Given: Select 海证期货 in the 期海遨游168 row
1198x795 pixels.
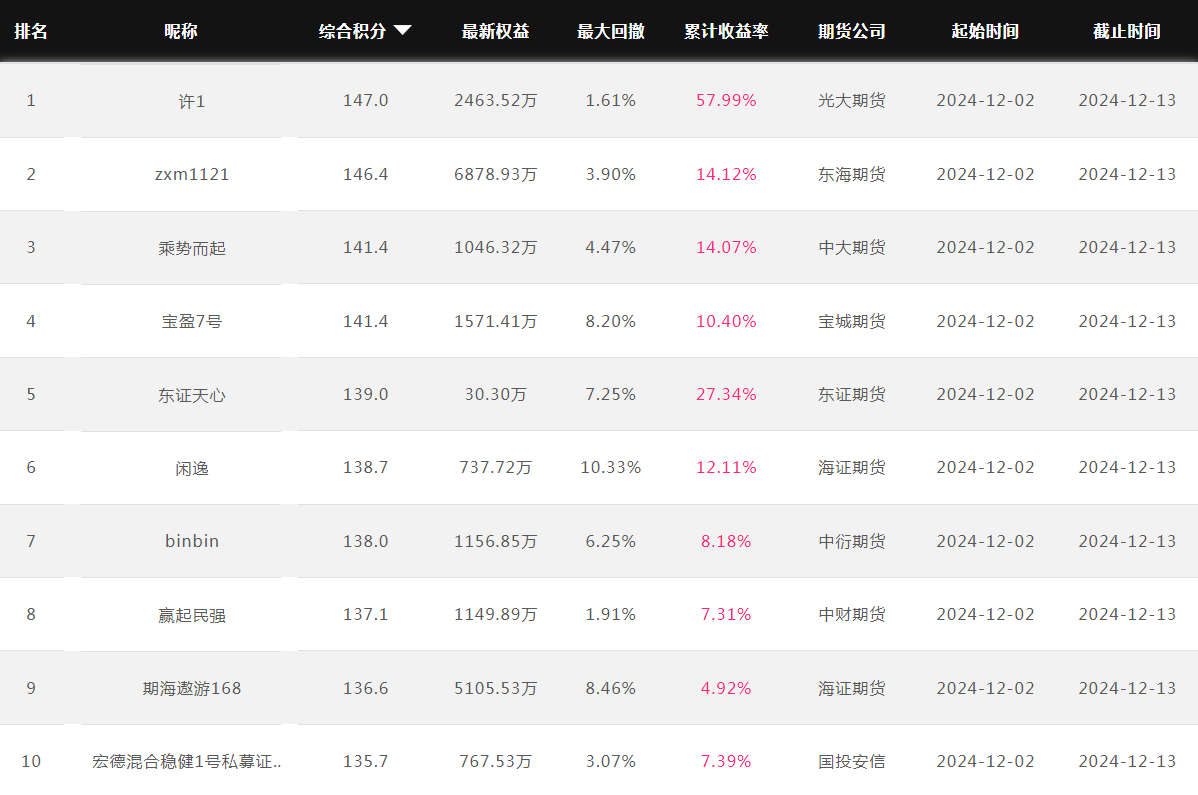Looking at the screenshot, I should pyautogui.click(x=852, y=688).
